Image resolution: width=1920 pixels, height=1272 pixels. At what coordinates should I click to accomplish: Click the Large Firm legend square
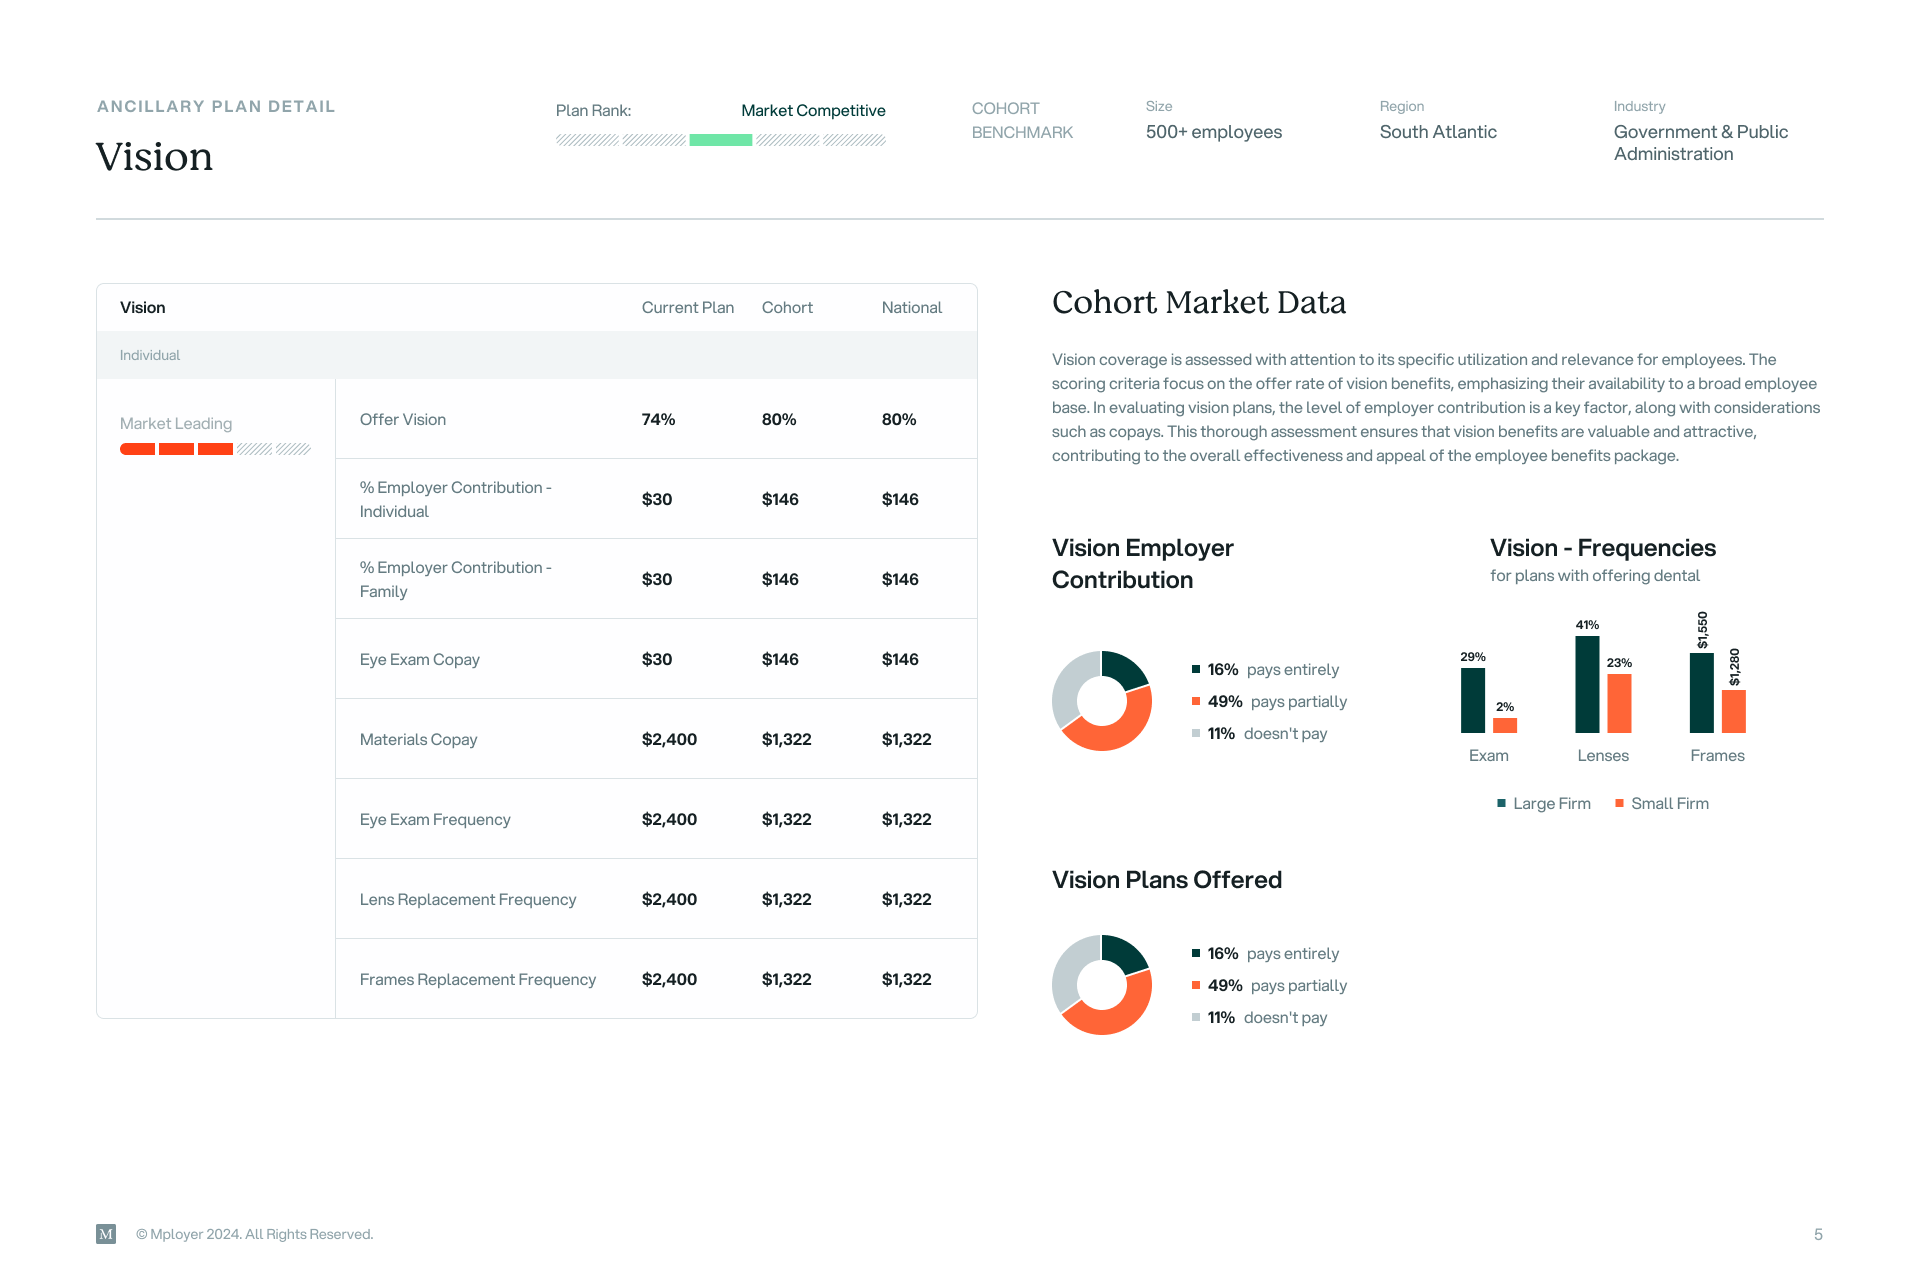coord(1501,804)
